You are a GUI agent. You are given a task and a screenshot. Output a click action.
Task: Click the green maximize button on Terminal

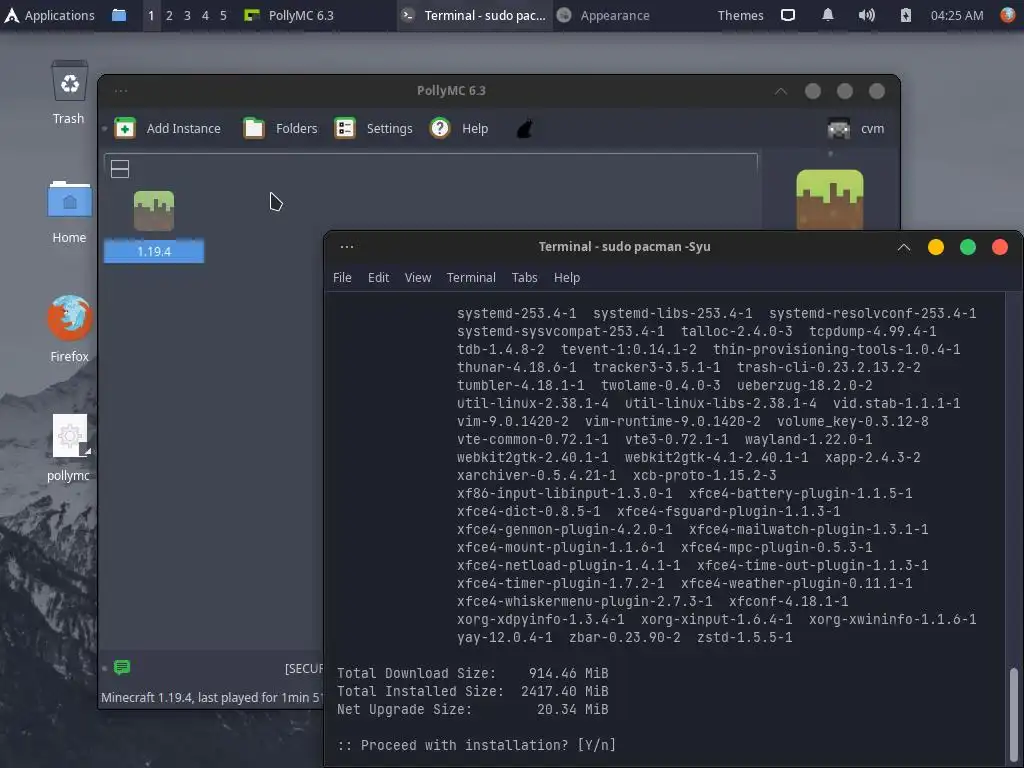[968, 247]
